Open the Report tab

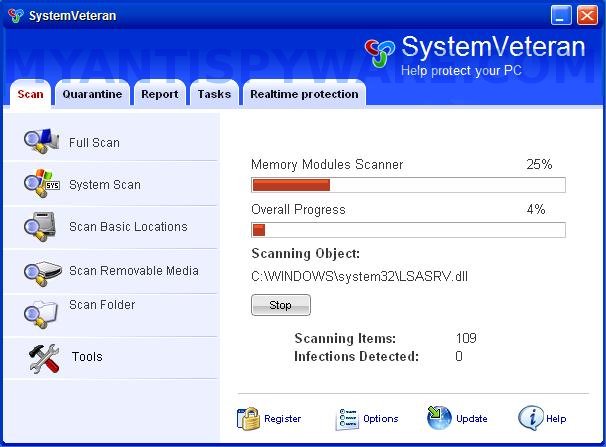(160, 94)
